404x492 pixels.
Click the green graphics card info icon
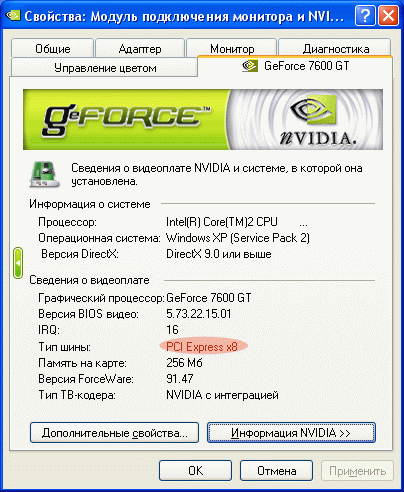(44, 174)
